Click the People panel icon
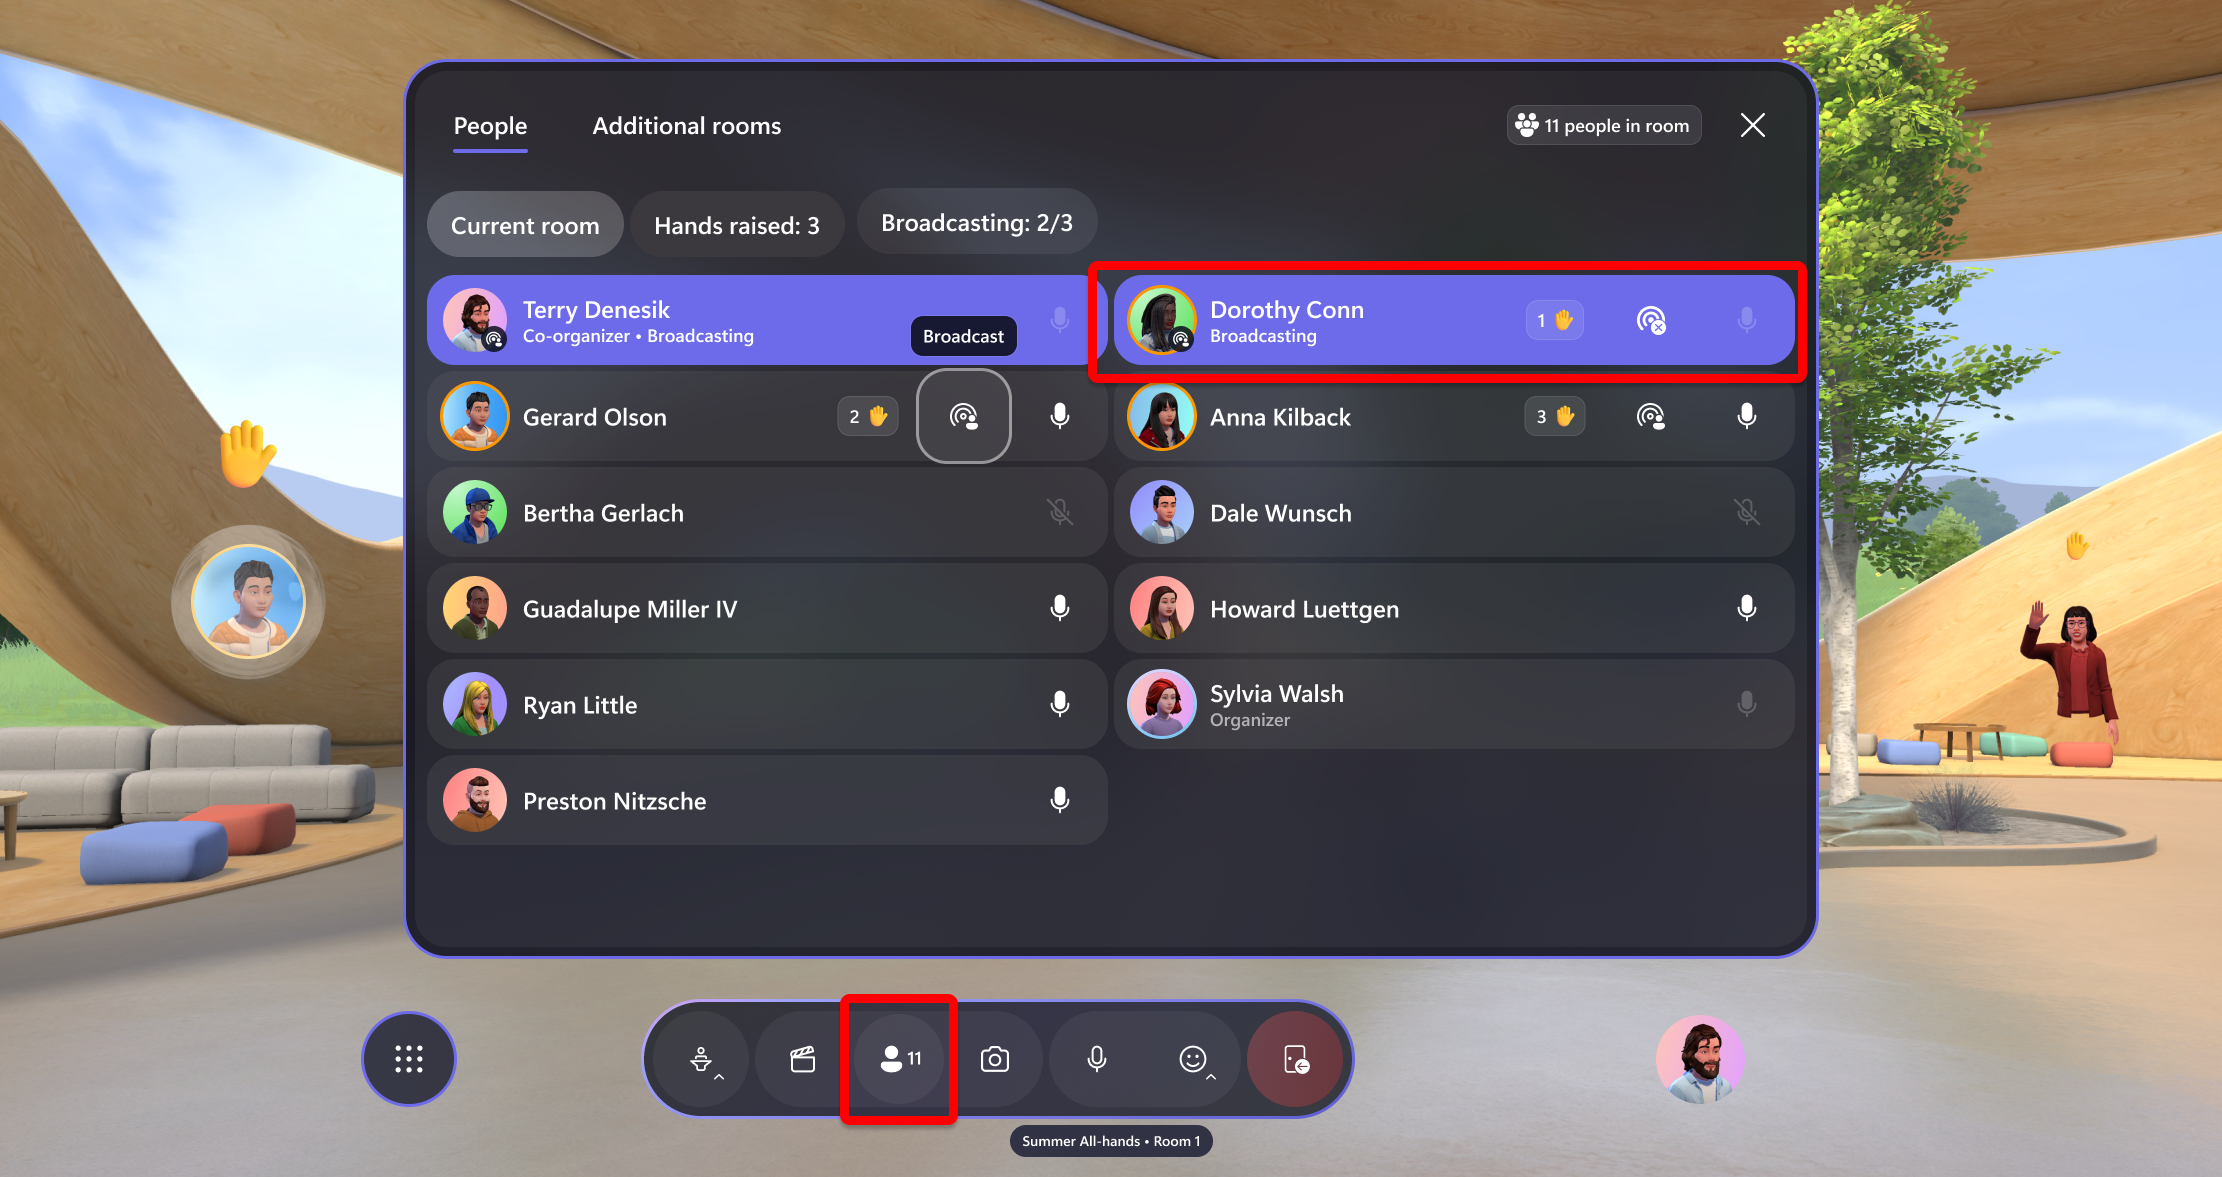2222x1177 pixels. [899, 1058]
